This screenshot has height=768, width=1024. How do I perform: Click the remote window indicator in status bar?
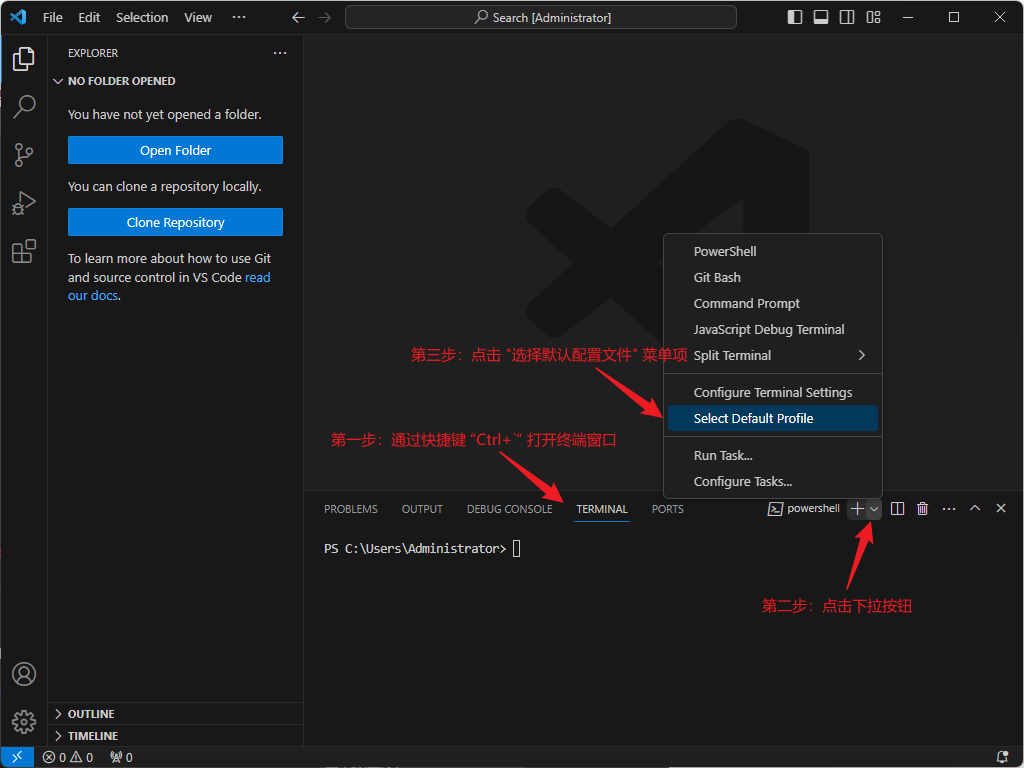(x=17, y=757)
